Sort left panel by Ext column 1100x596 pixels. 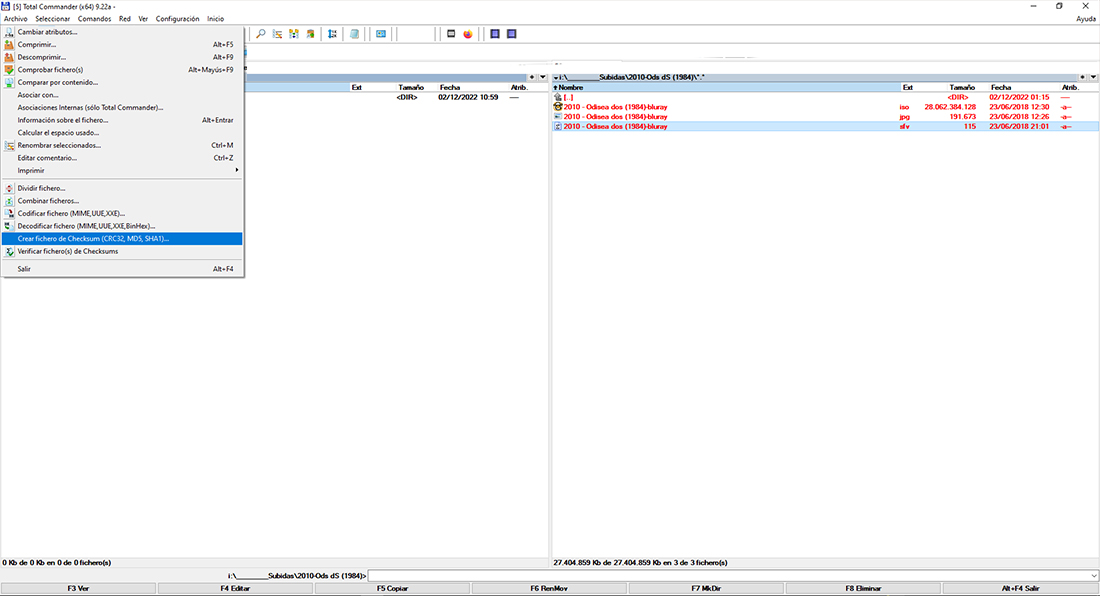tap(373, 88)
